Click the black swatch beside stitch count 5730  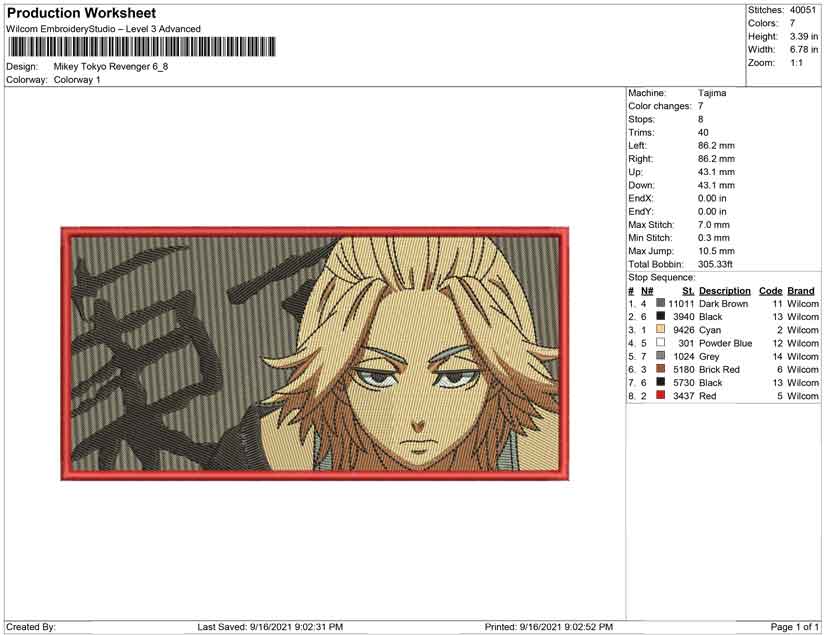(660, 382)
